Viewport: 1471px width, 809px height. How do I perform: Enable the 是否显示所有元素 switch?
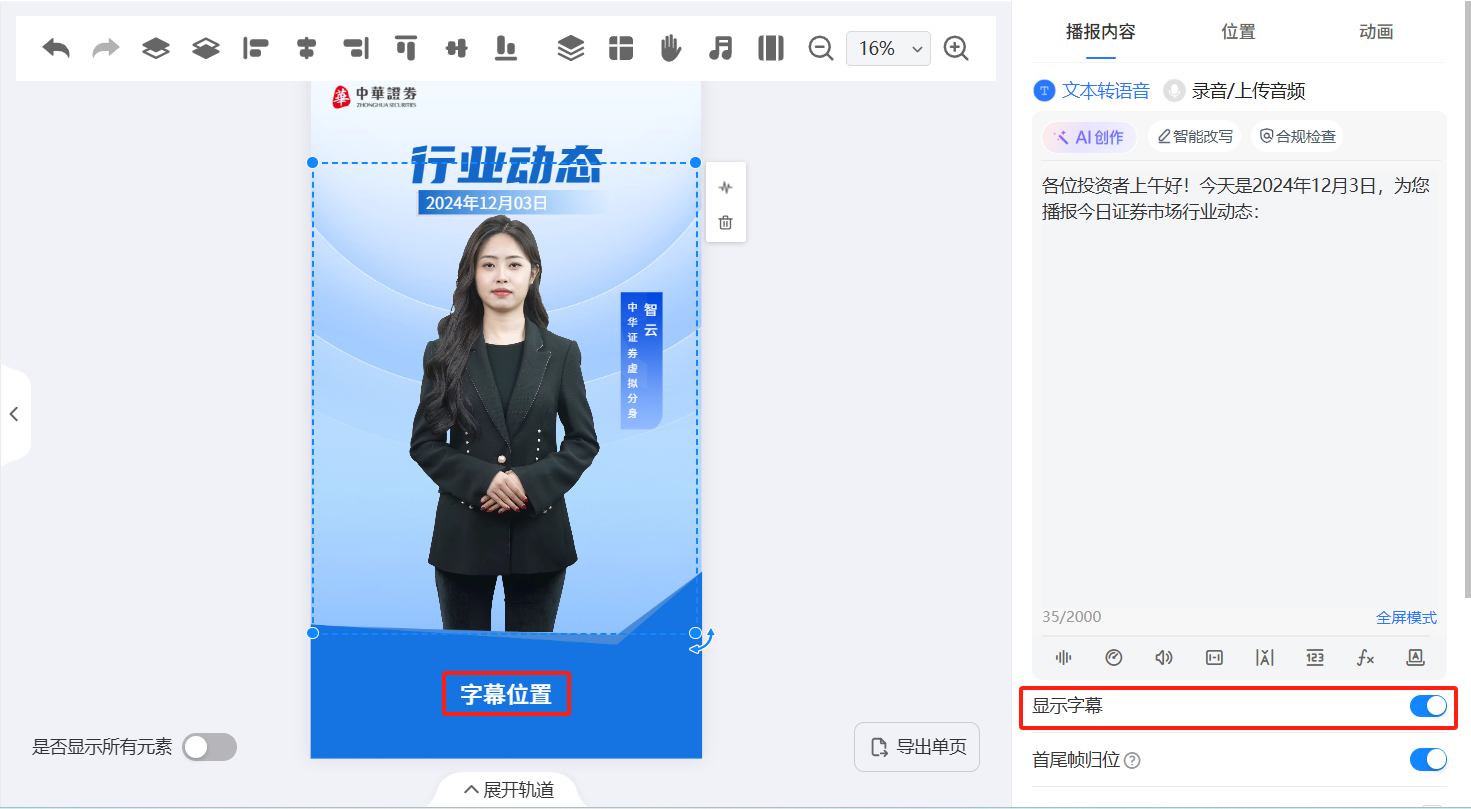(x=210, y=746)
